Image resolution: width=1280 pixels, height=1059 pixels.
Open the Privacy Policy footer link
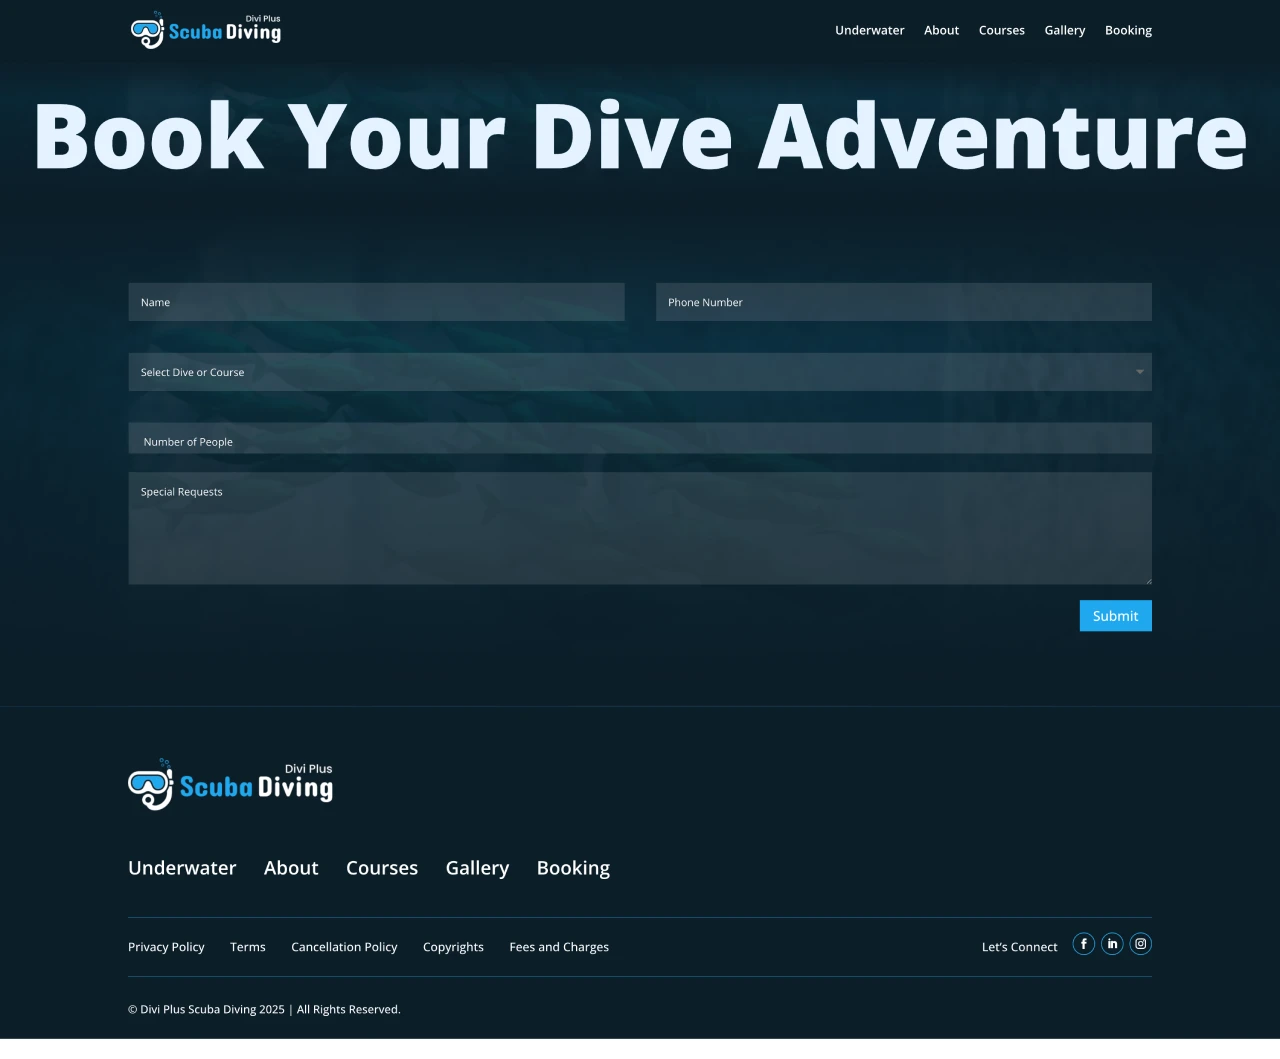(x=166, y=947)
